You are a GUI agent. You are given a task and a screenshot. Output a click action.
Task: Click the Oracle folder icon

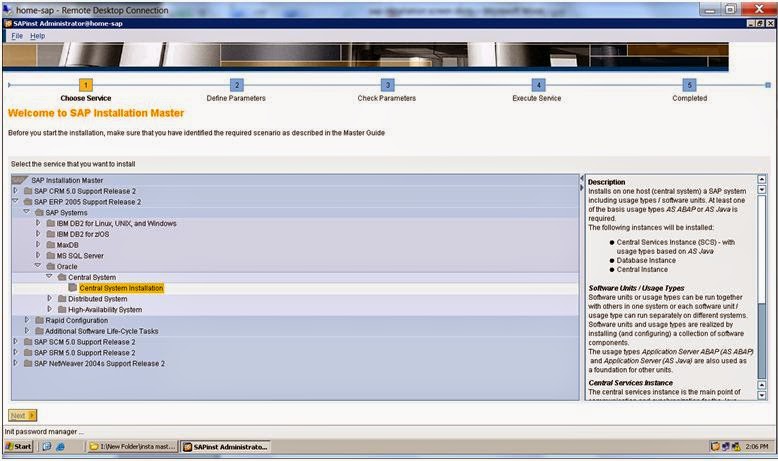click(51, 266)
